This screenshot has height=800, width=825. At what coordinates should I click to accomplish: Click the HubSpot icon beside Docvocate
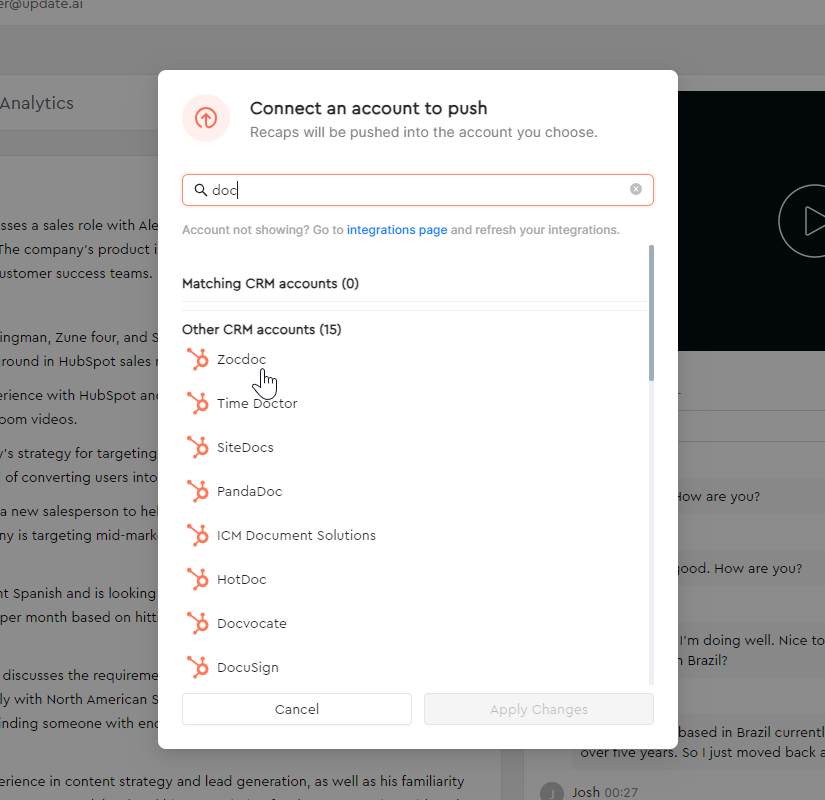pos(198,624)
